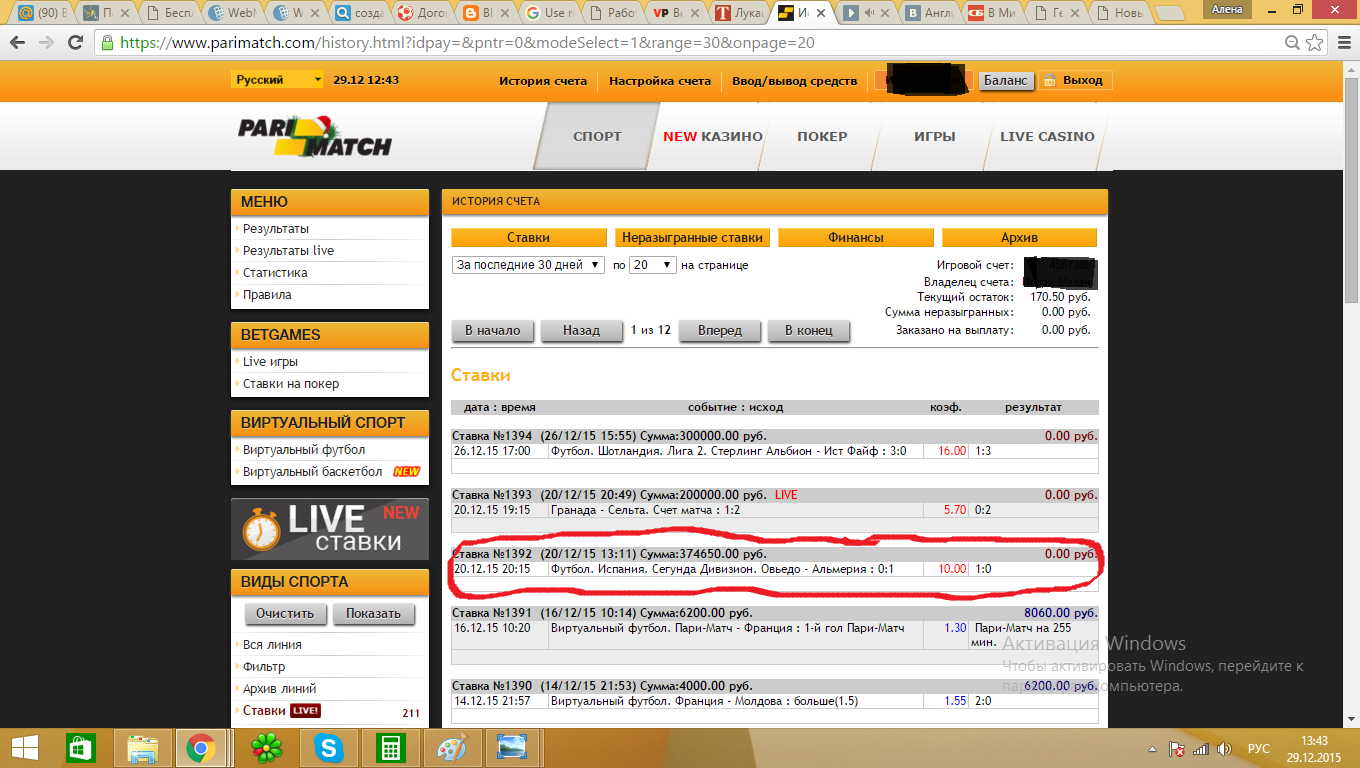Open Ввод/вывод средств link

tap(794, 81)
